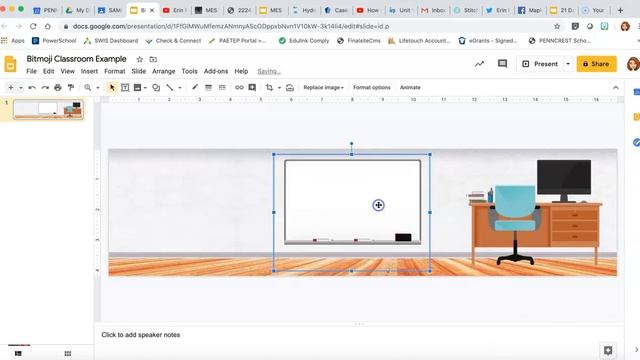Screen dimensions: 640x360
Task: Set border dash style
Action: tap(222, 87)
